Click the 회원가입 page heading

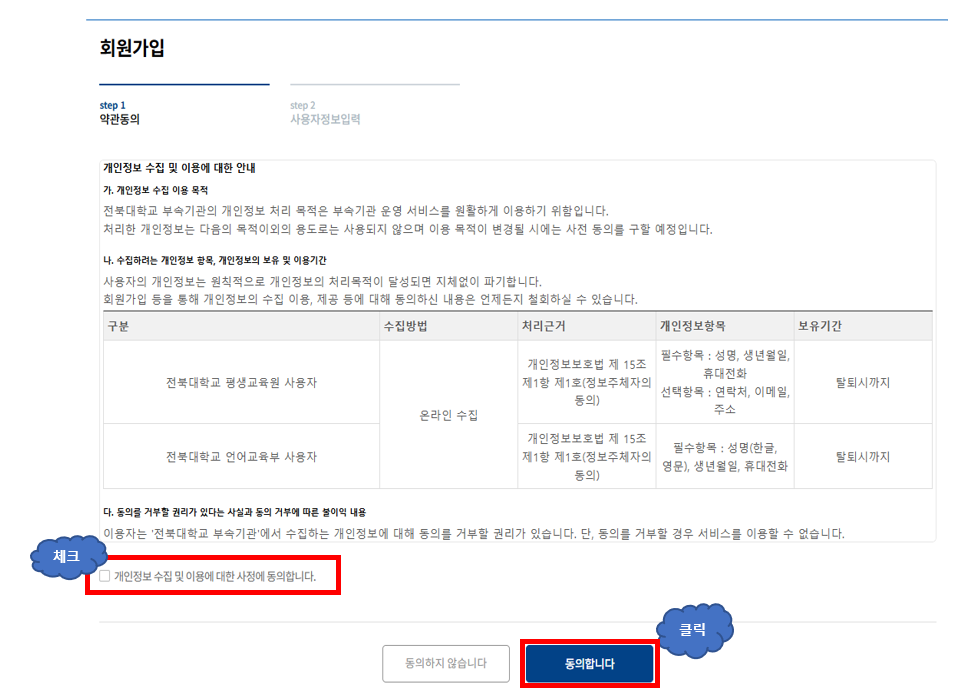[x=132, y=48]
